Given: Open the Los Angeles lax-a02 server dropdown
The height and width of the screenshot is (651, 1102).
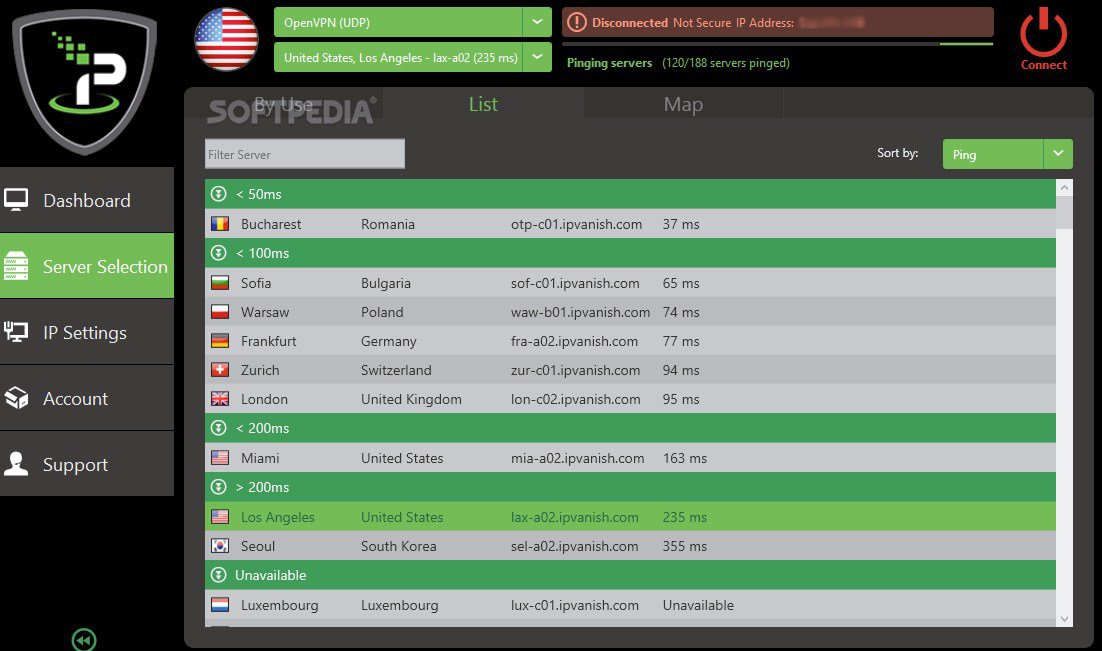Looking at the screenshot, I should click(x=537, y=57).
